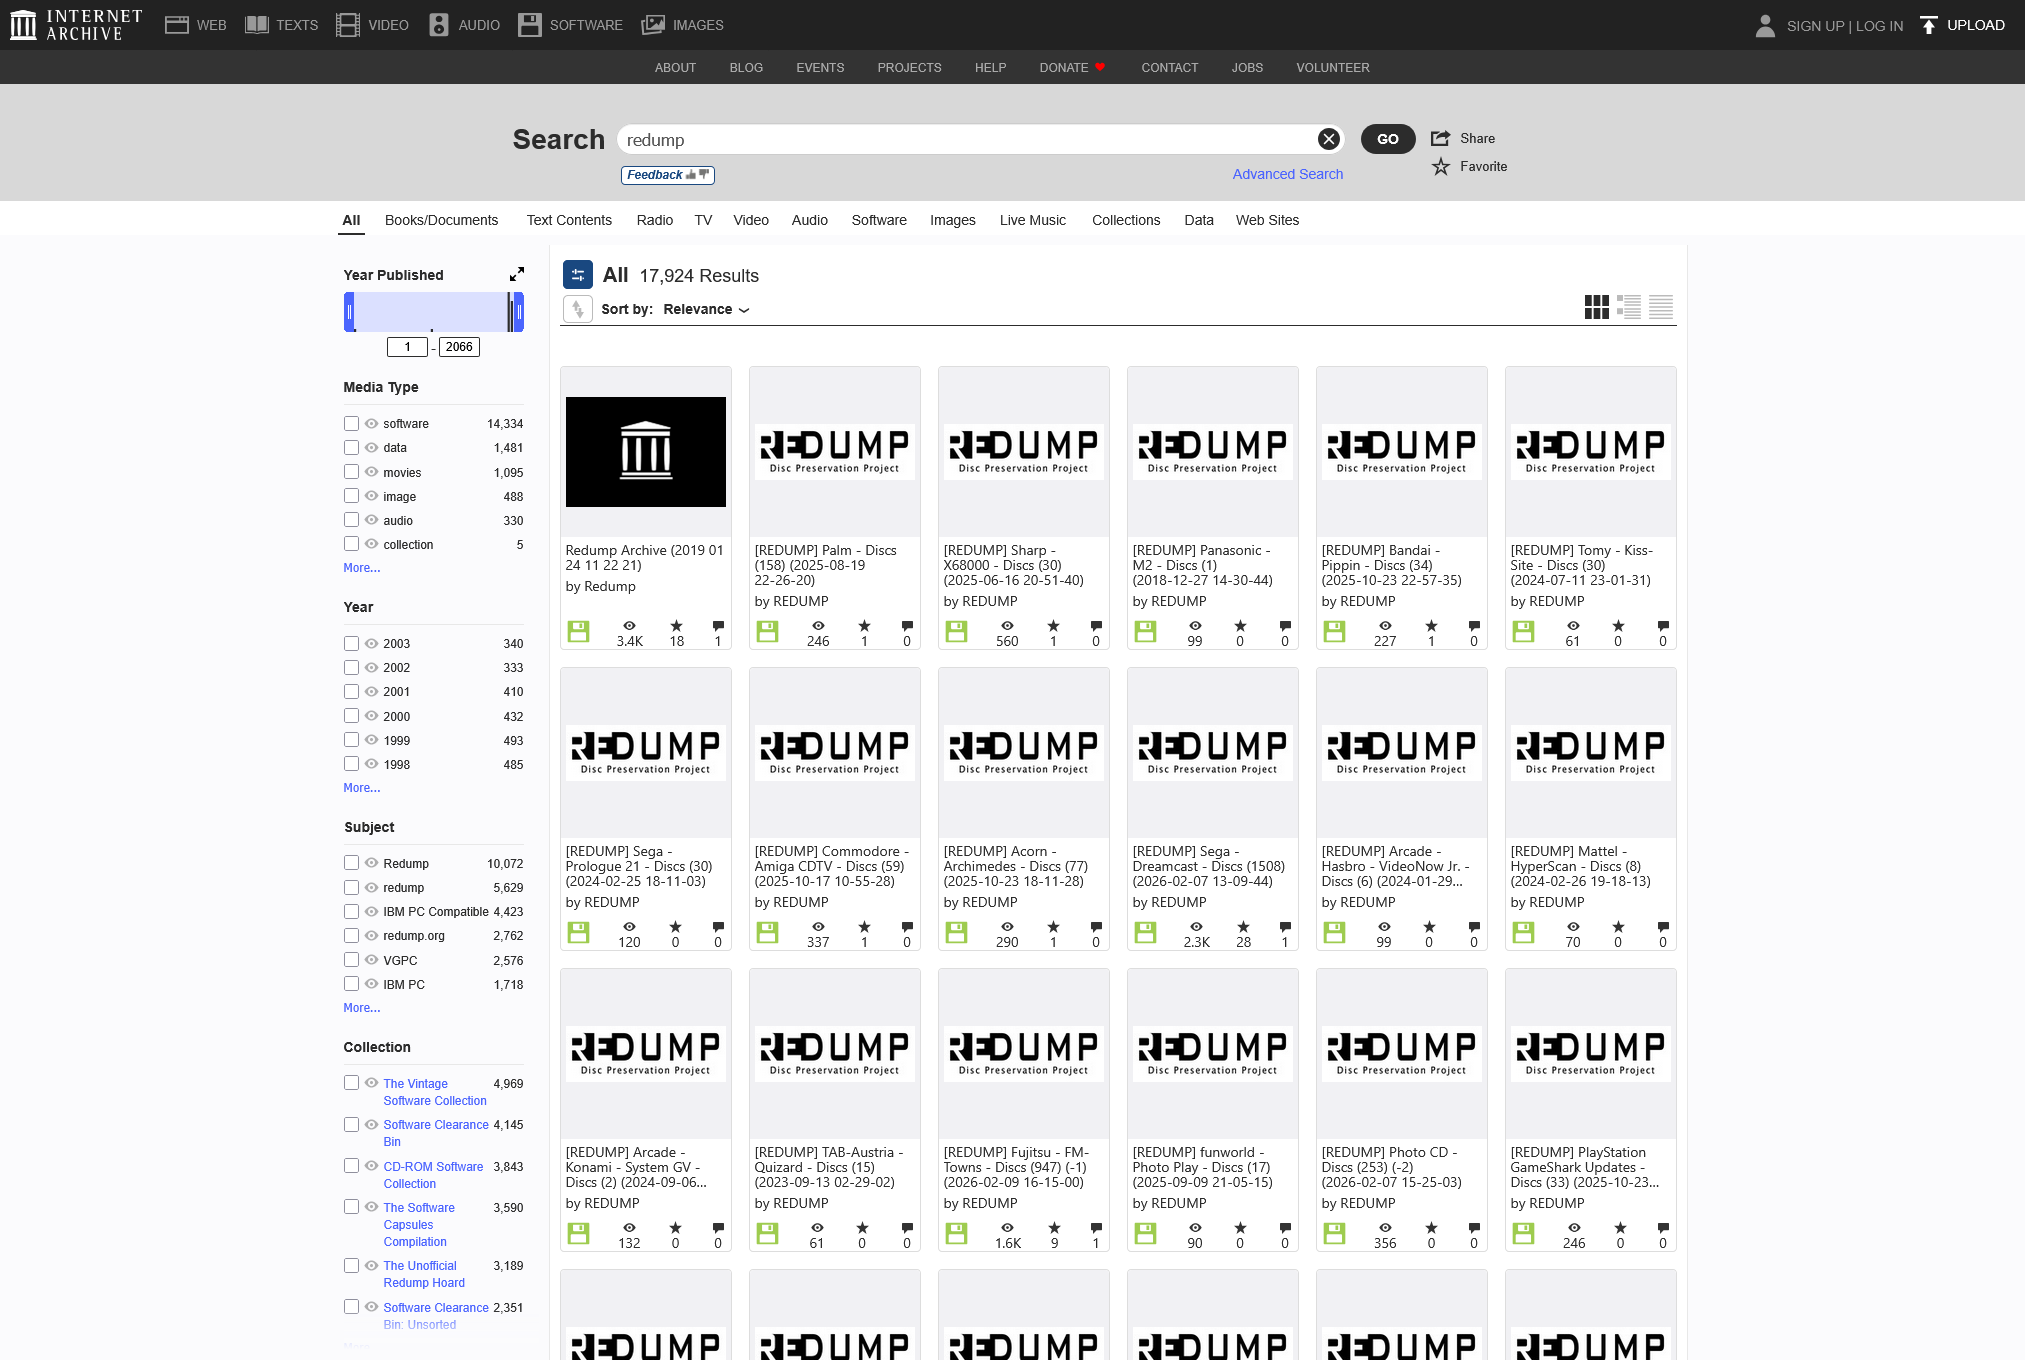Click the clear search text X icon

pyautogui.click(x=1328, y=139)
